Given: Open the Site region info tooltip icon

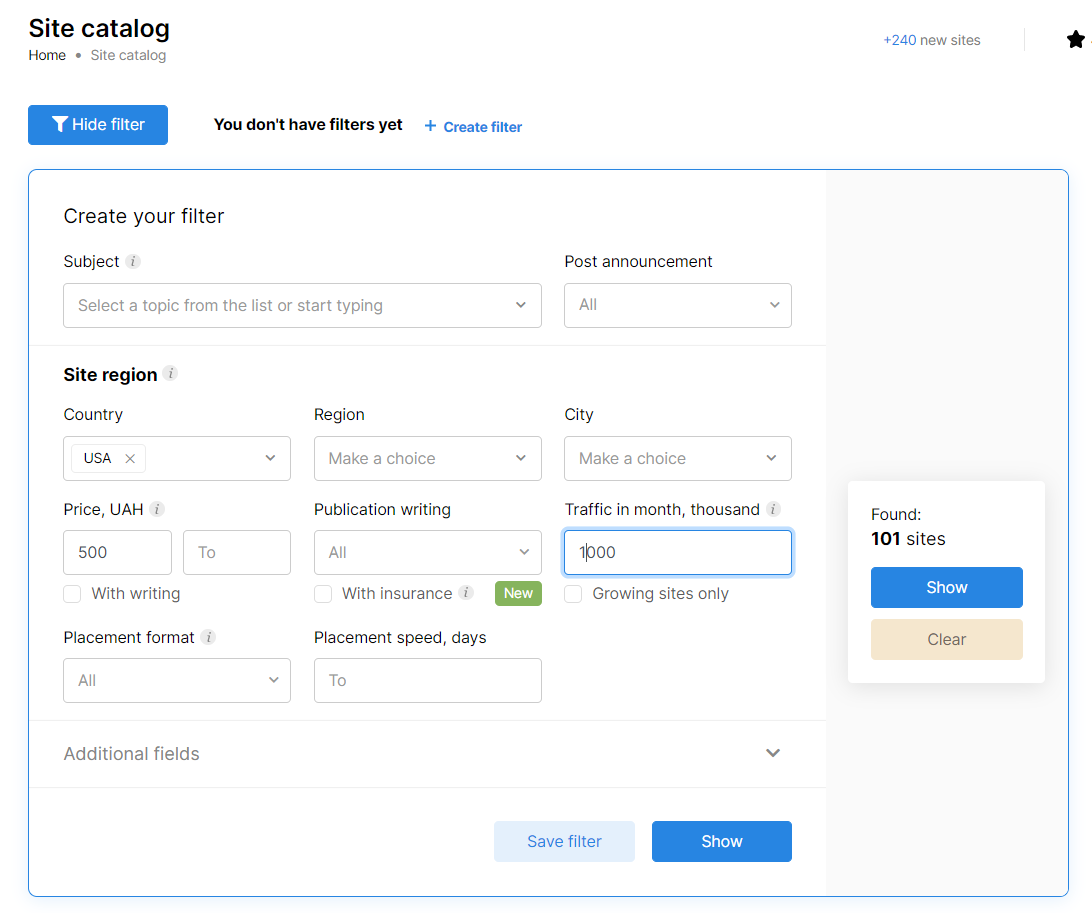Looking at the screenshot, I should (171, 374).
